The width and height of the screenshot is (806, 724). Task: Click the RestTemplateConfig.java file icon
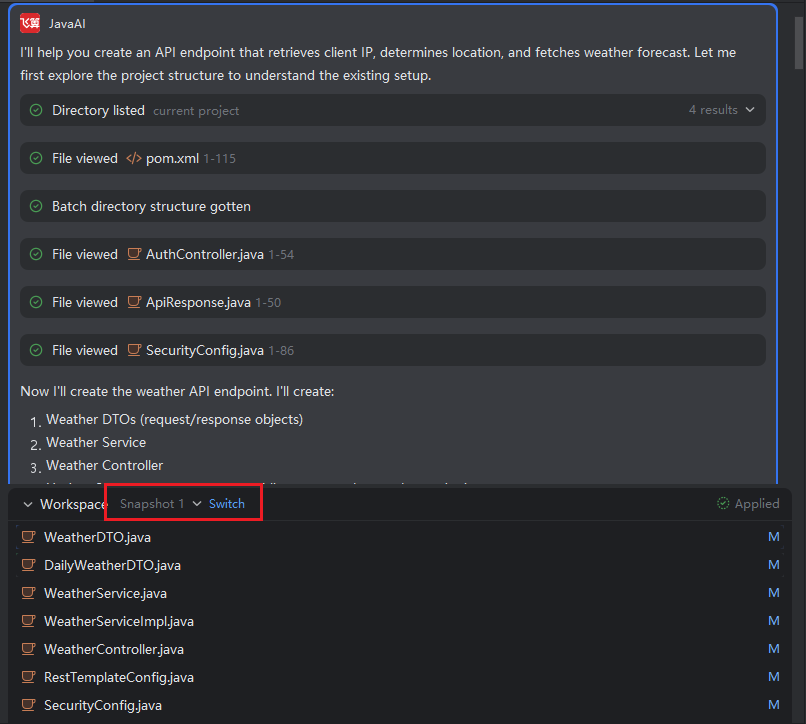(x=28, y=677)
